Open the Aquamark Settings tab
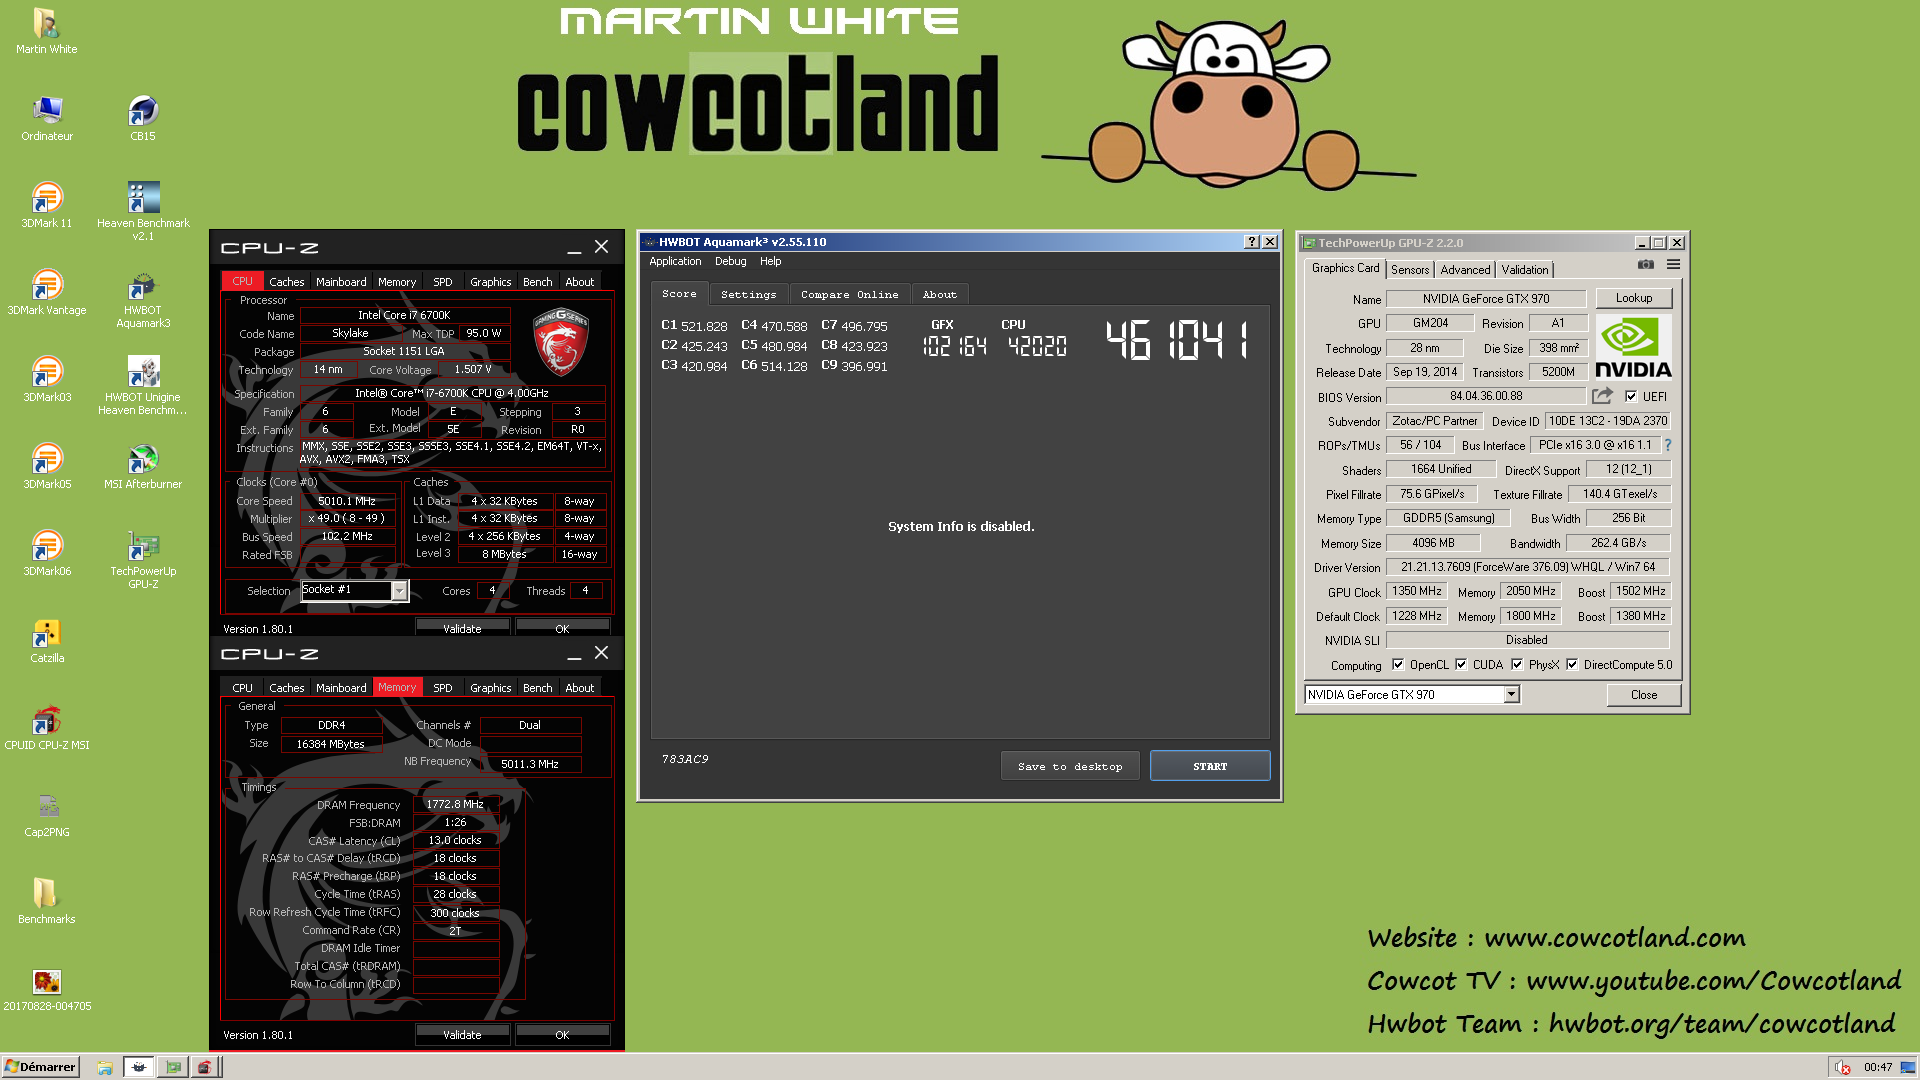The height and width of the screenshot is (1080, 1920). coord(748,294)
